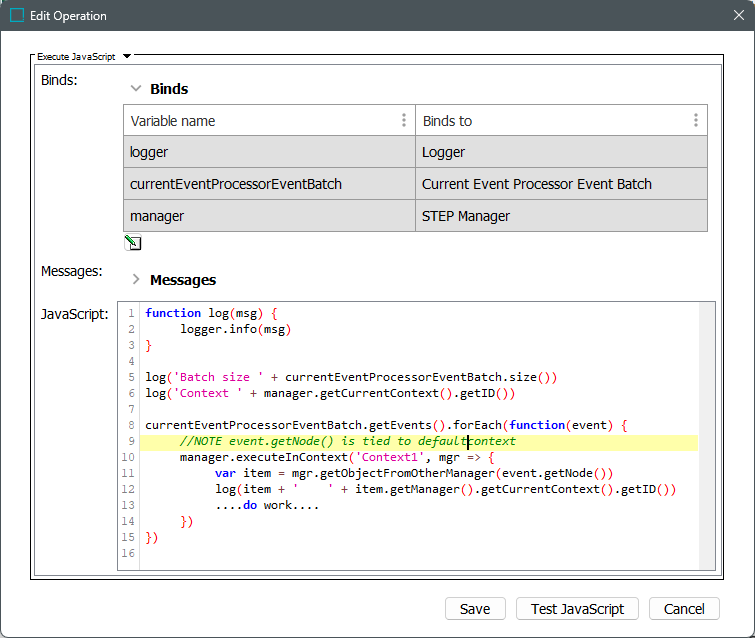Open the Binds to column options menu
The width and height of the screenshot is (755, 638).
click(696, 120)
